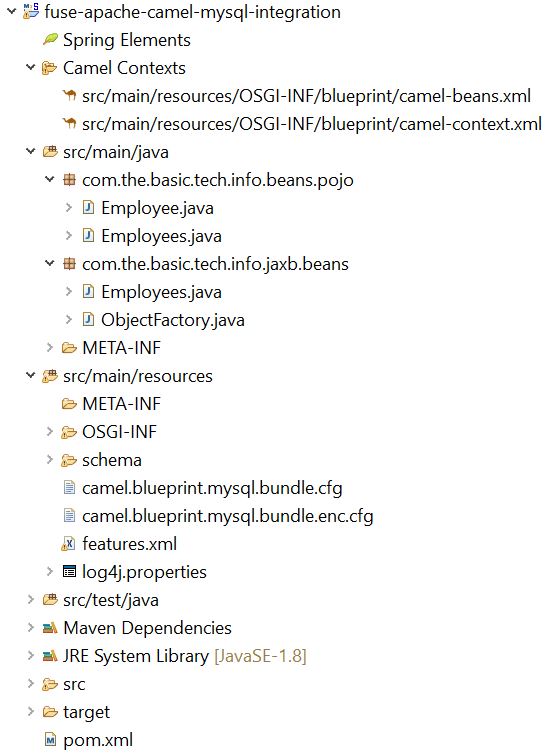Expand the JRE System Library node

click(31, 656)
